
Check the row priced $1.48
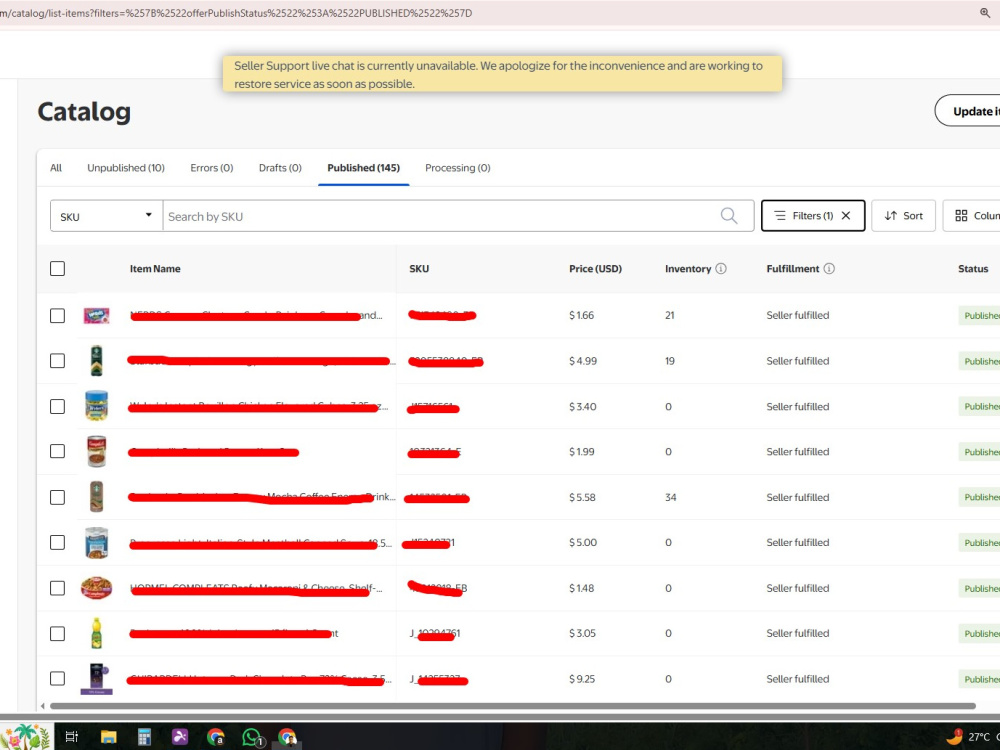click(57, 588)
